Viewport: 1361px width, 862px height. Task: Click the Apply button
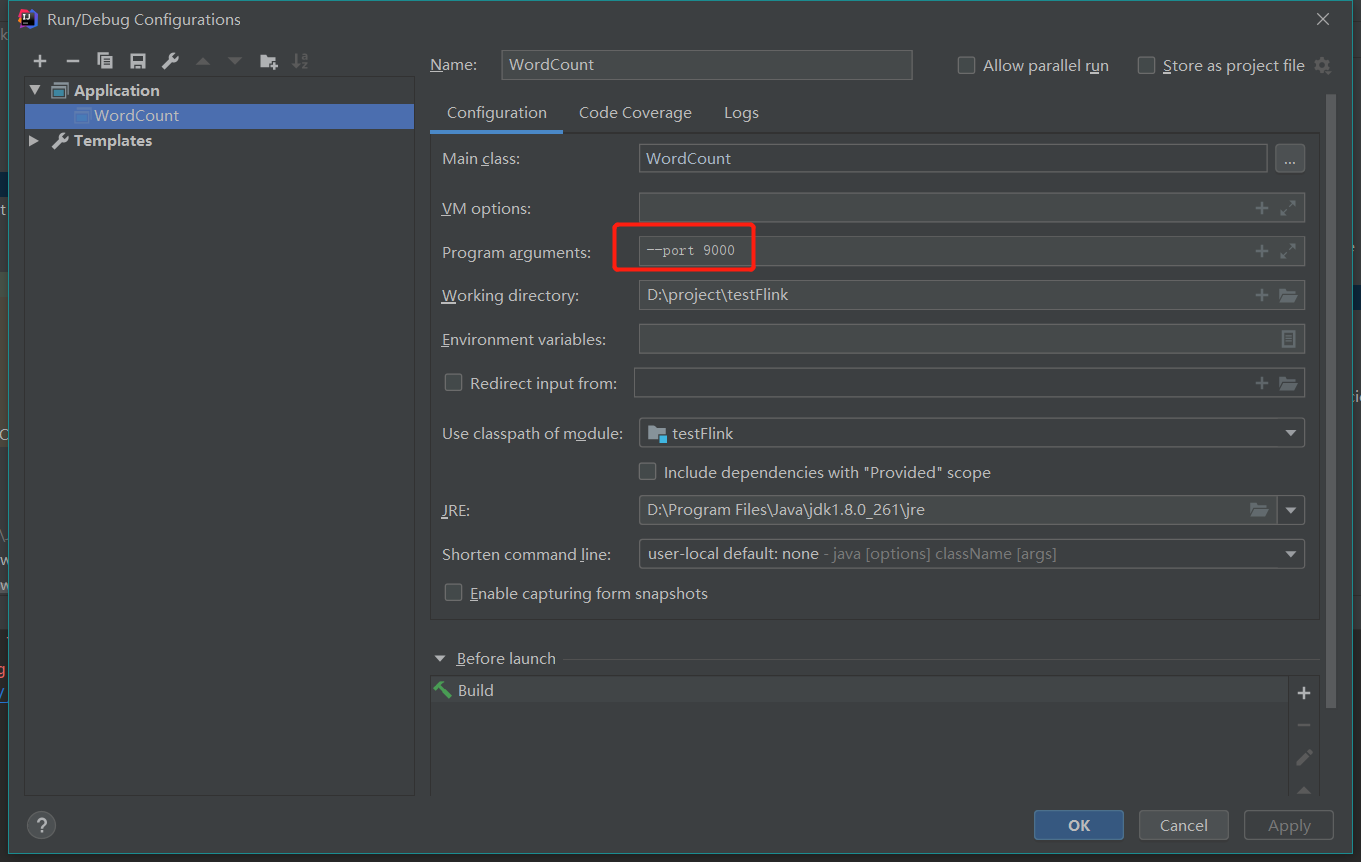1289,825
